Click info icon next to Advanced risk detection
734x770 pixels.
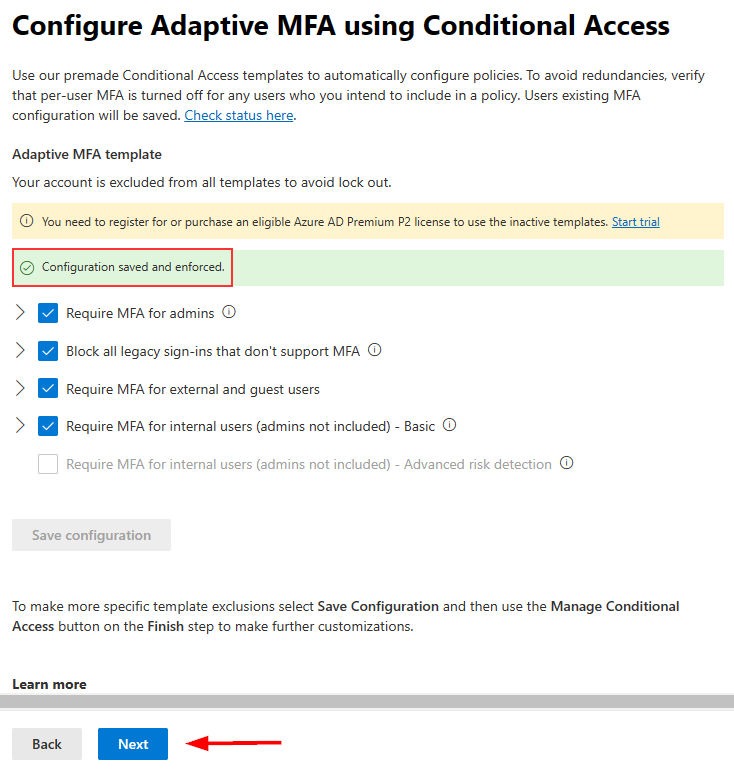coord(567,463)
